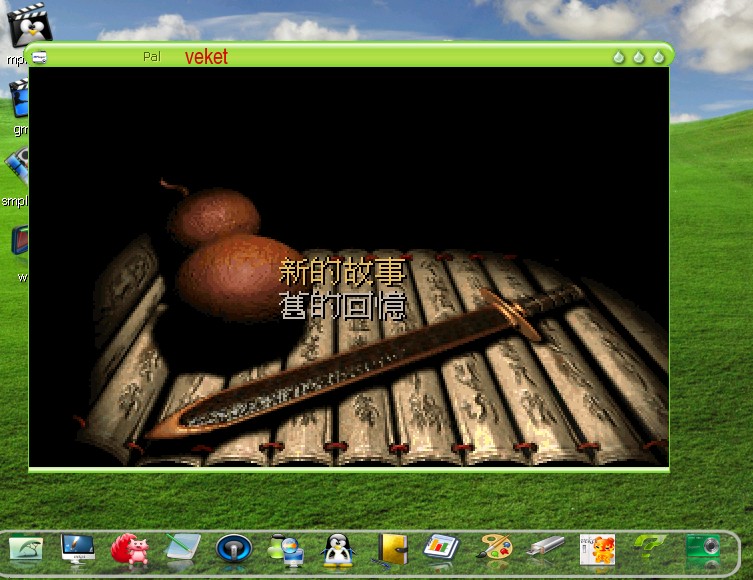Viewport: 753px width, 580px height.
Task: Launch the Tux penguin dock icon
Action: [338, 550]
